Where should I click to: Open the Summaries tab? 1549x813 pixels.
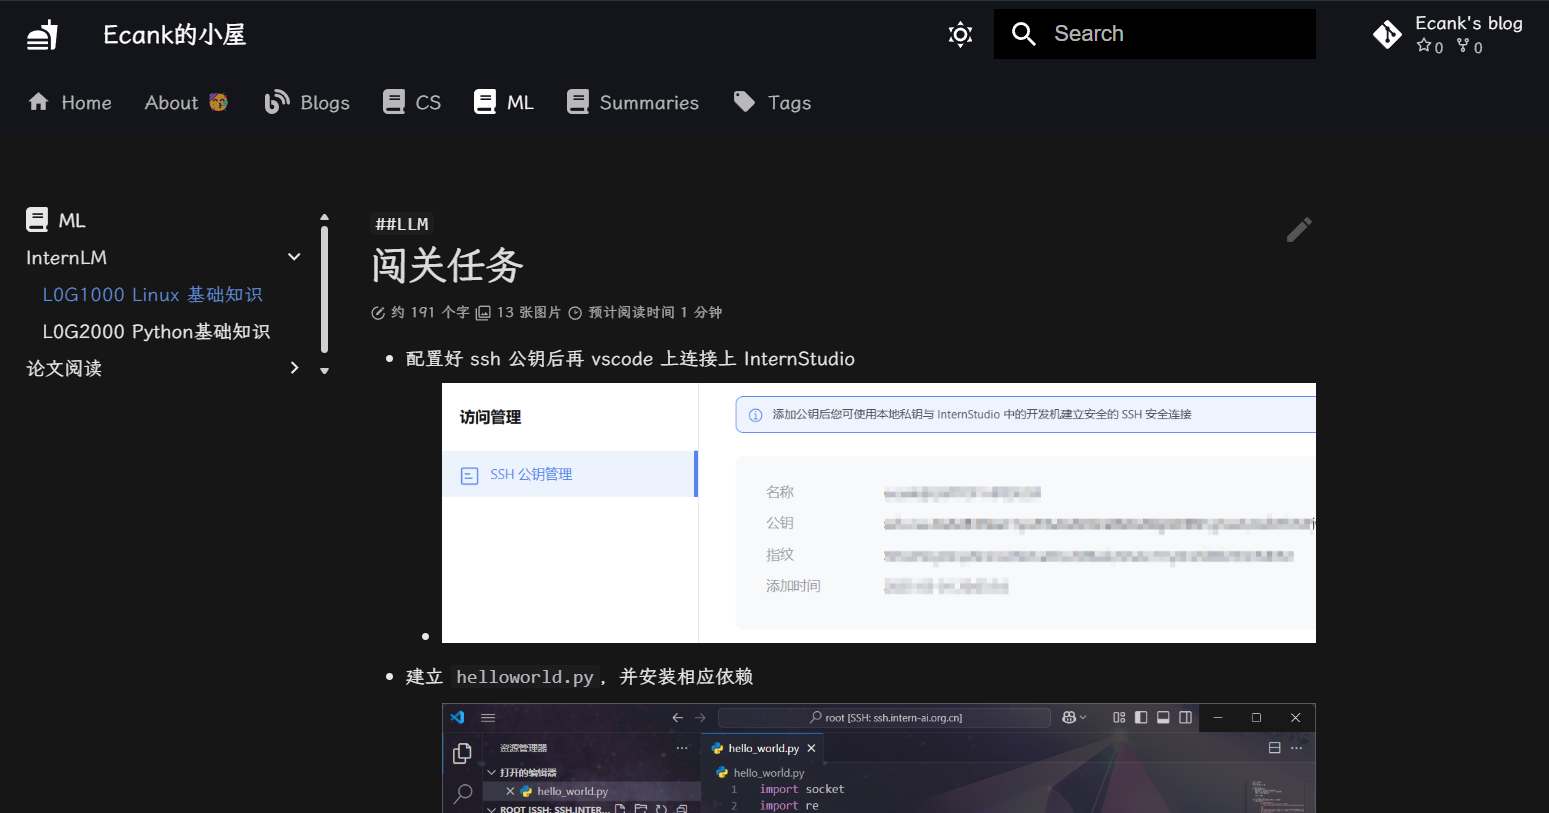pos(633,102)
